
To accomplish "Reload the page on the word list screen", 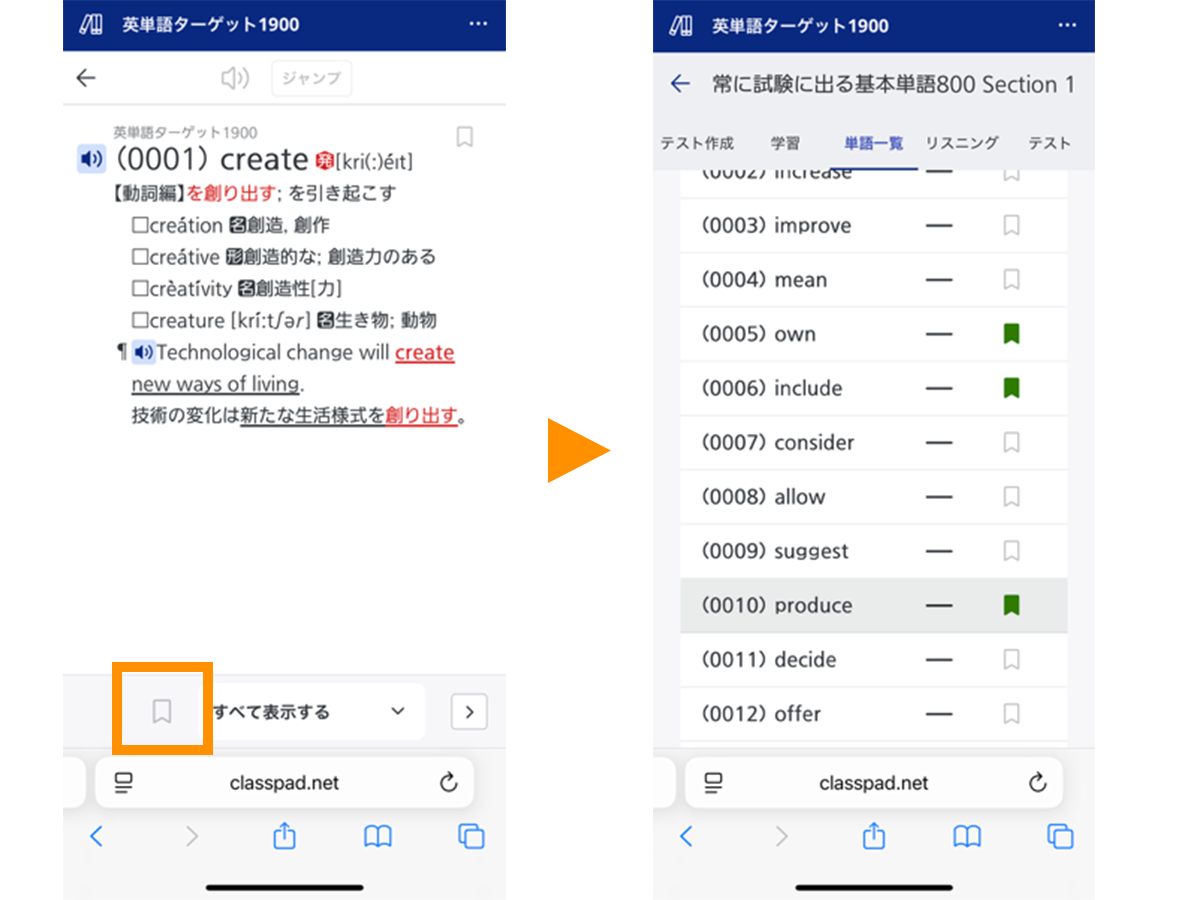I will point(1038,782).
